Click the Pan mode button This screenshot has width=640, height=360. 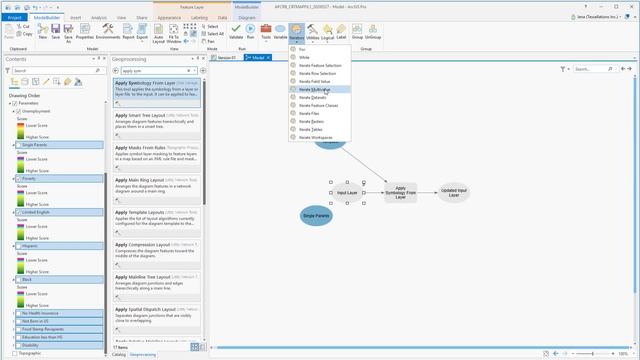pos(208,41)
